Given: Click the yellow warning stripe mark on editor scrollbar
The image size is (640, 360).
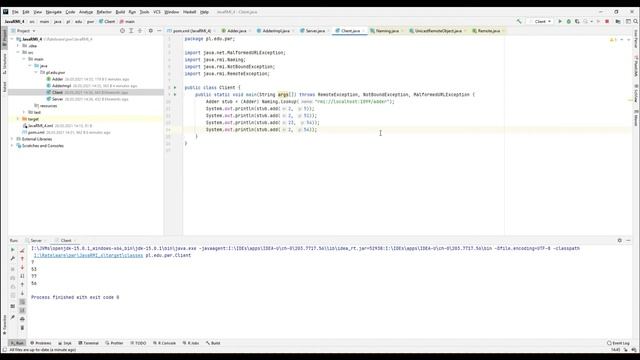Looking at the screenshot, I should pos(630,100).
